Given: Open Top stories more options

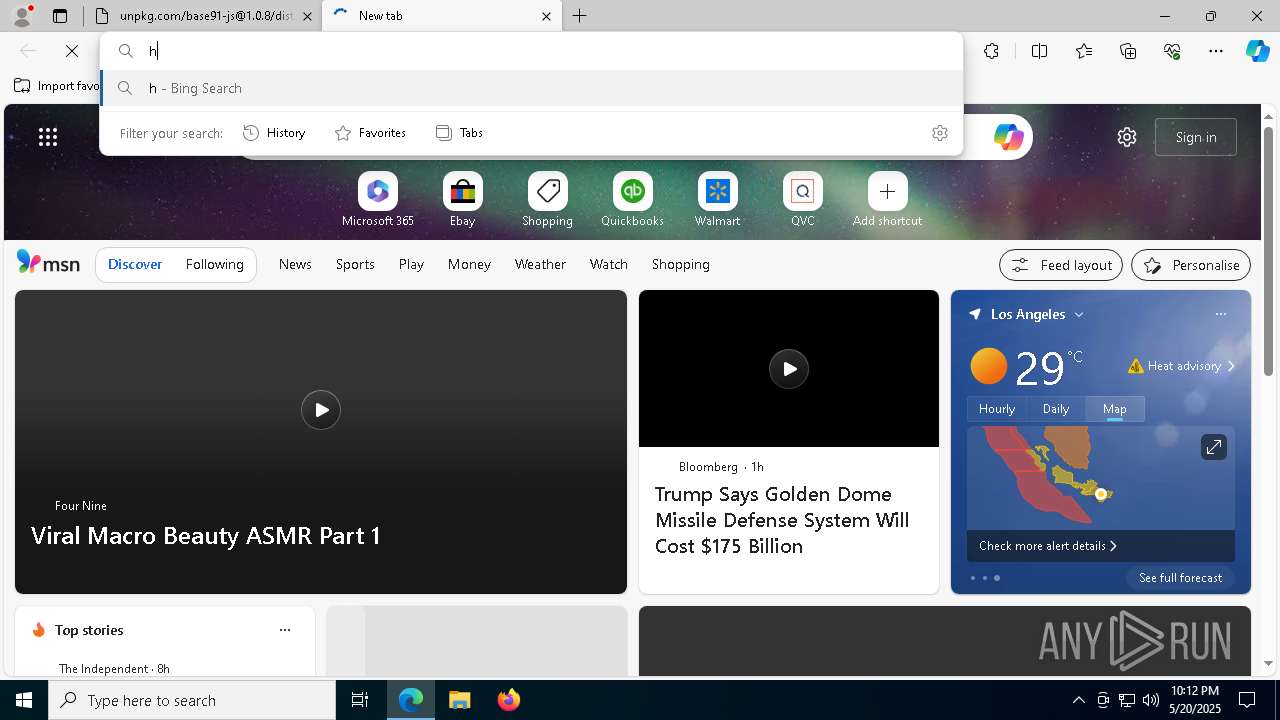Looking at the screenshot, I should coord(285,630).
